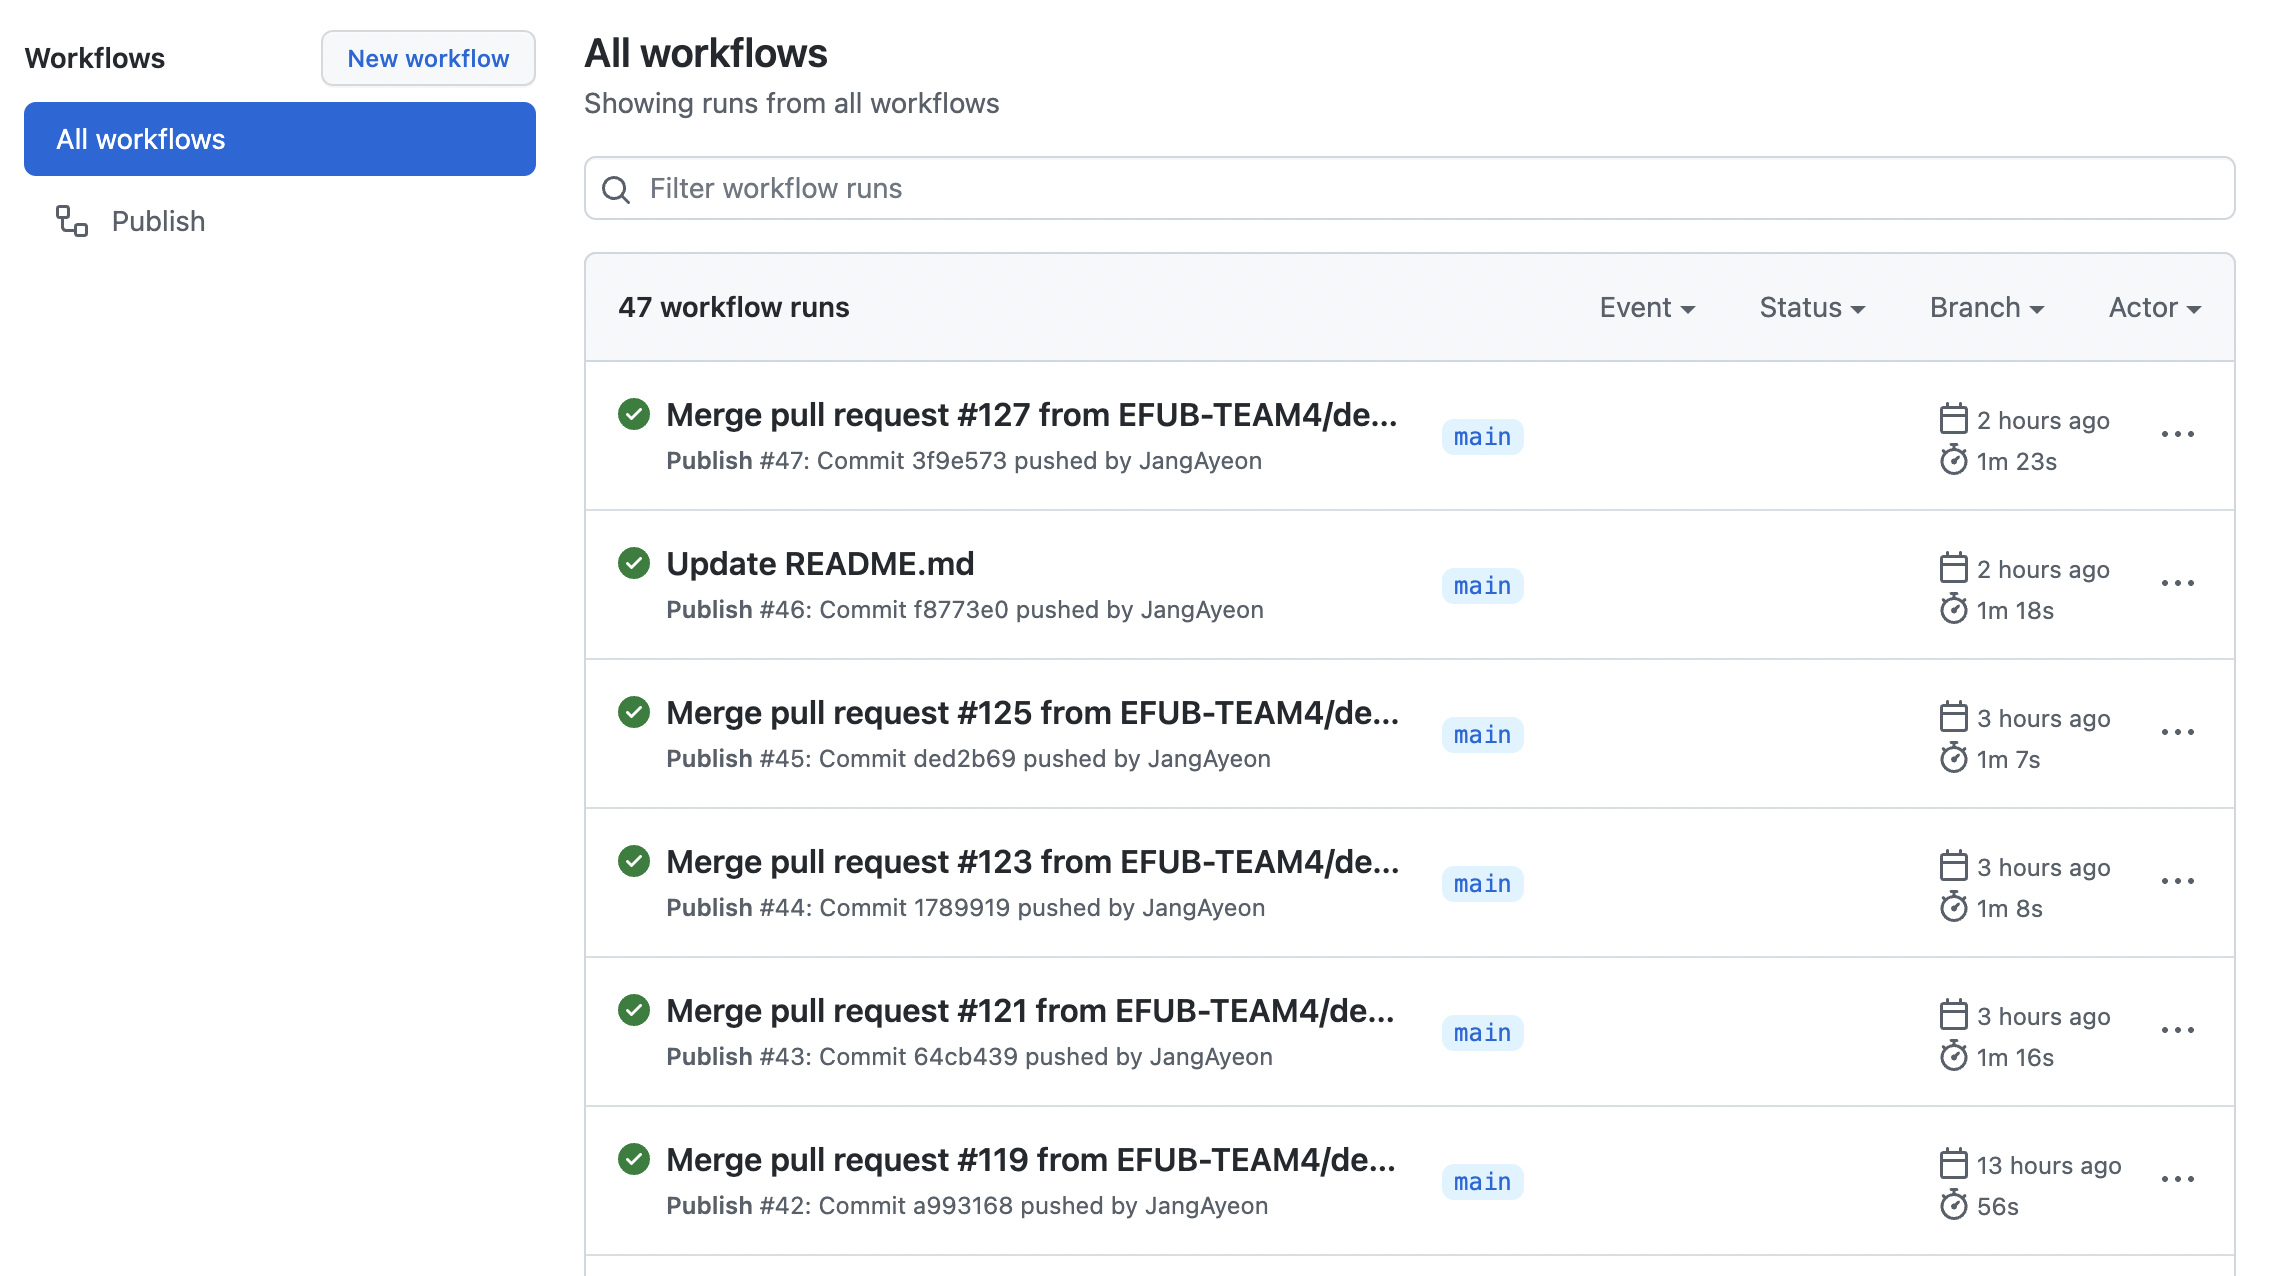
Task: Click text Publish #42: Commit a993168
Action: point(839,1206)
